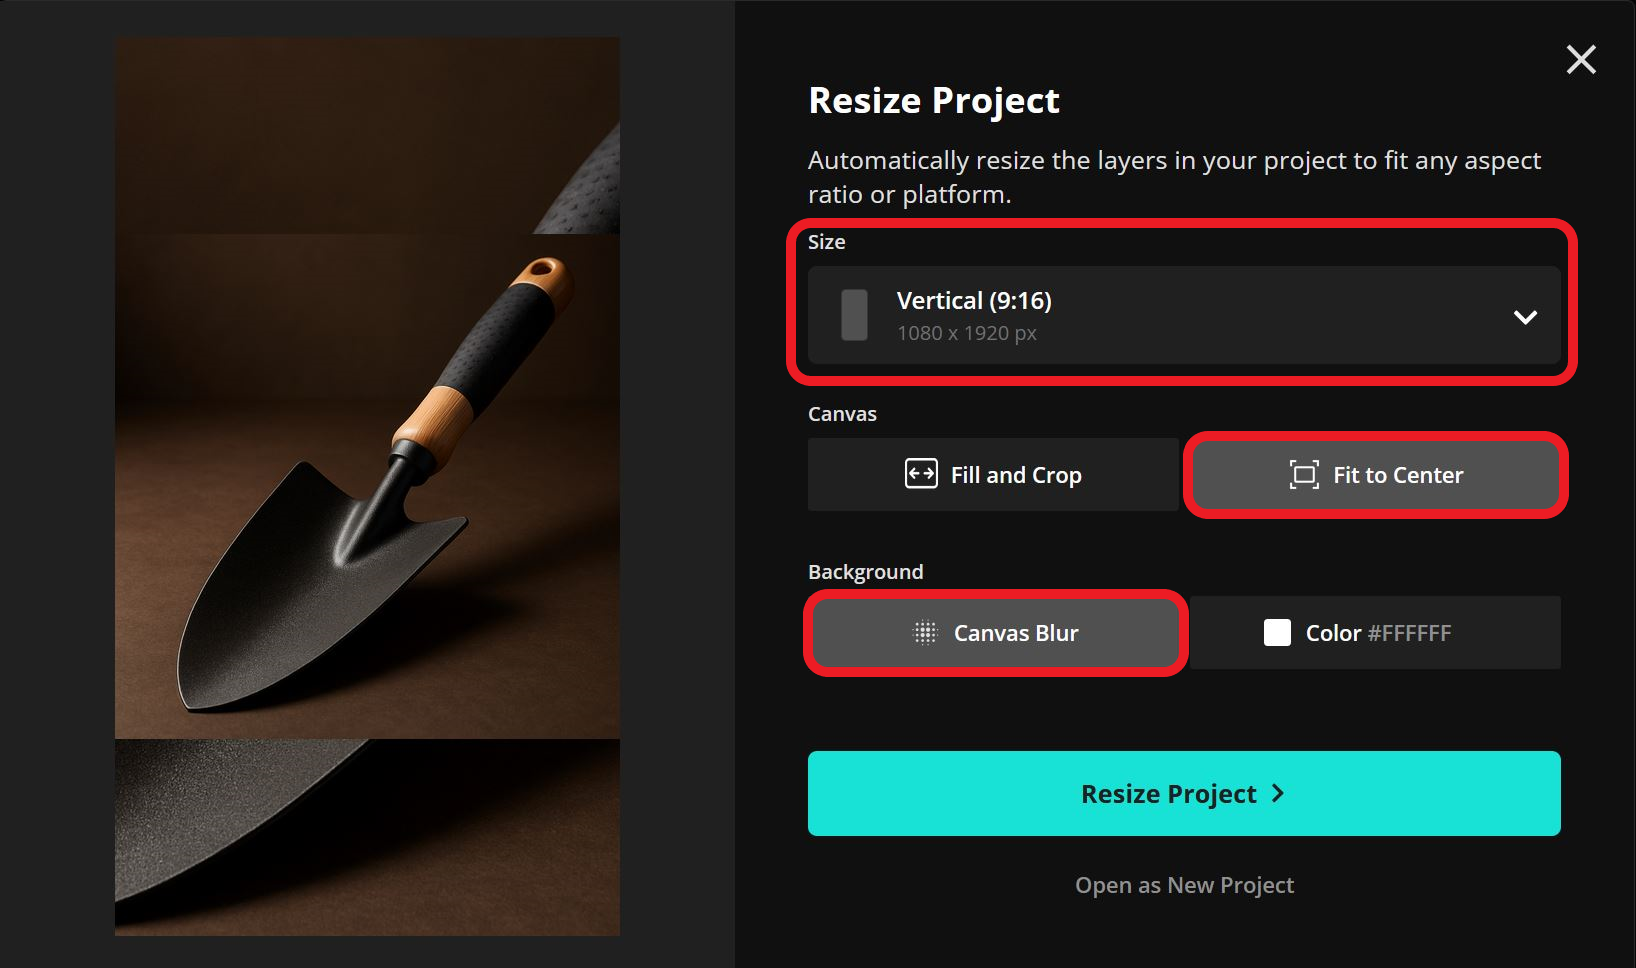This screenshot has height=968, width=1636.
Task: Select the Fill and Crop arrows icon
Action: point(922,474)
